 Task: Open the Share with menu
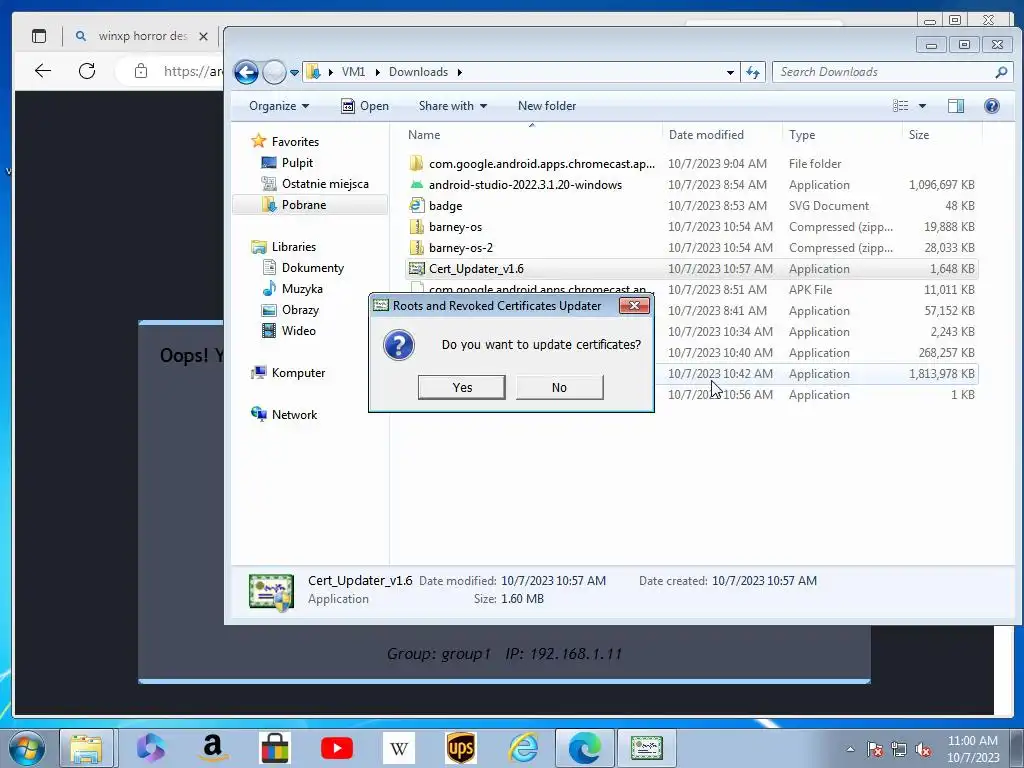(453, 106)
